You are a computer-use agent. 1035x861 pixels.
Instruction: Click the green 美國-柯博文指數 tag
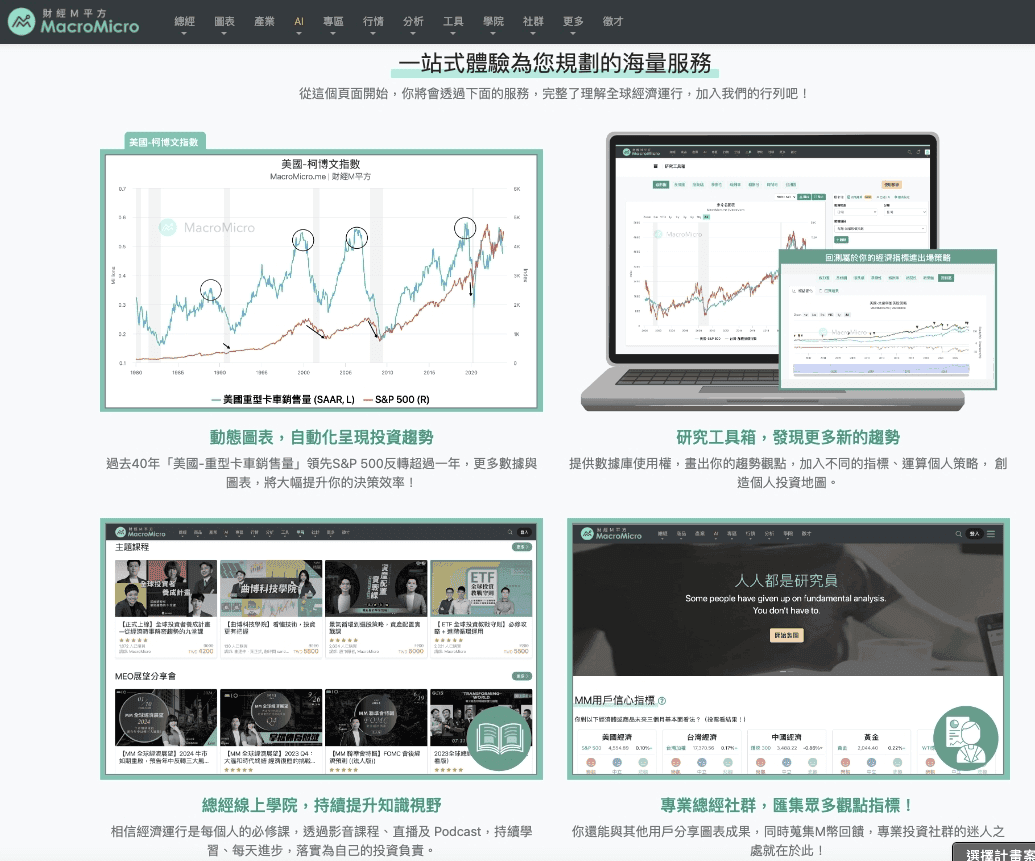164,142
